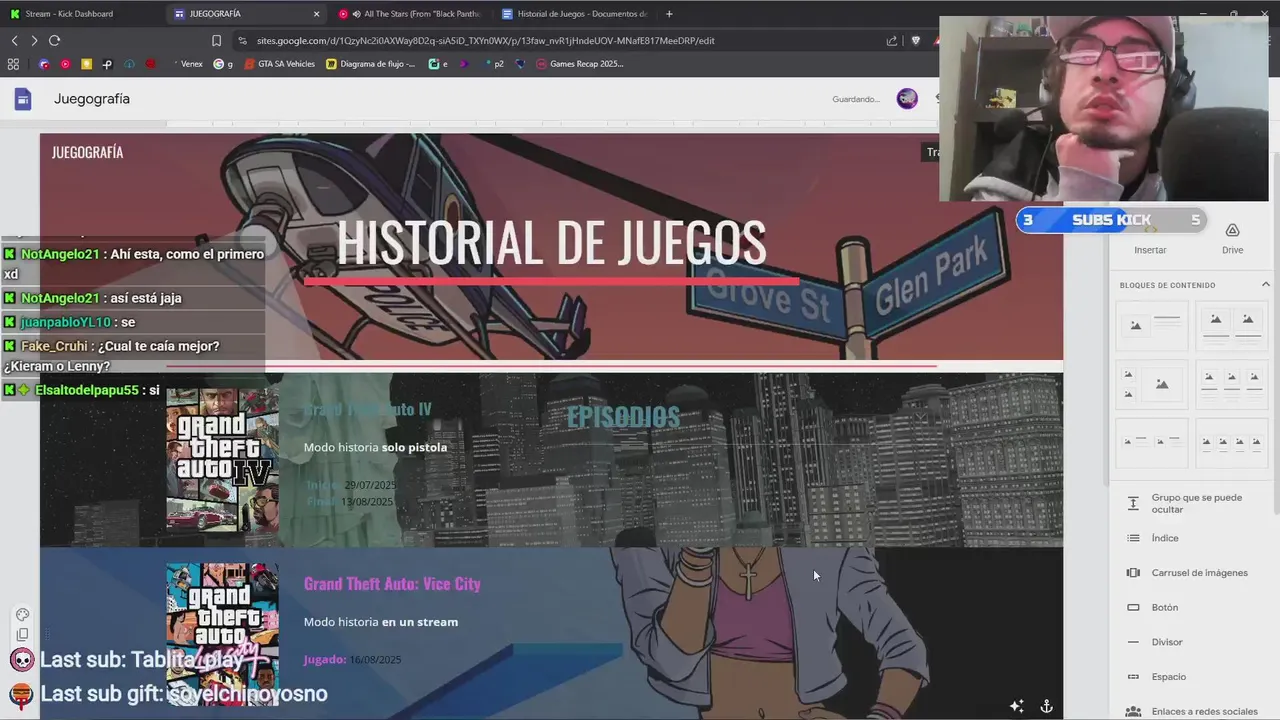1280x720 pixels.
Task: Insert the two small image-text pairs block
Action: click(x=1152, y=442)
